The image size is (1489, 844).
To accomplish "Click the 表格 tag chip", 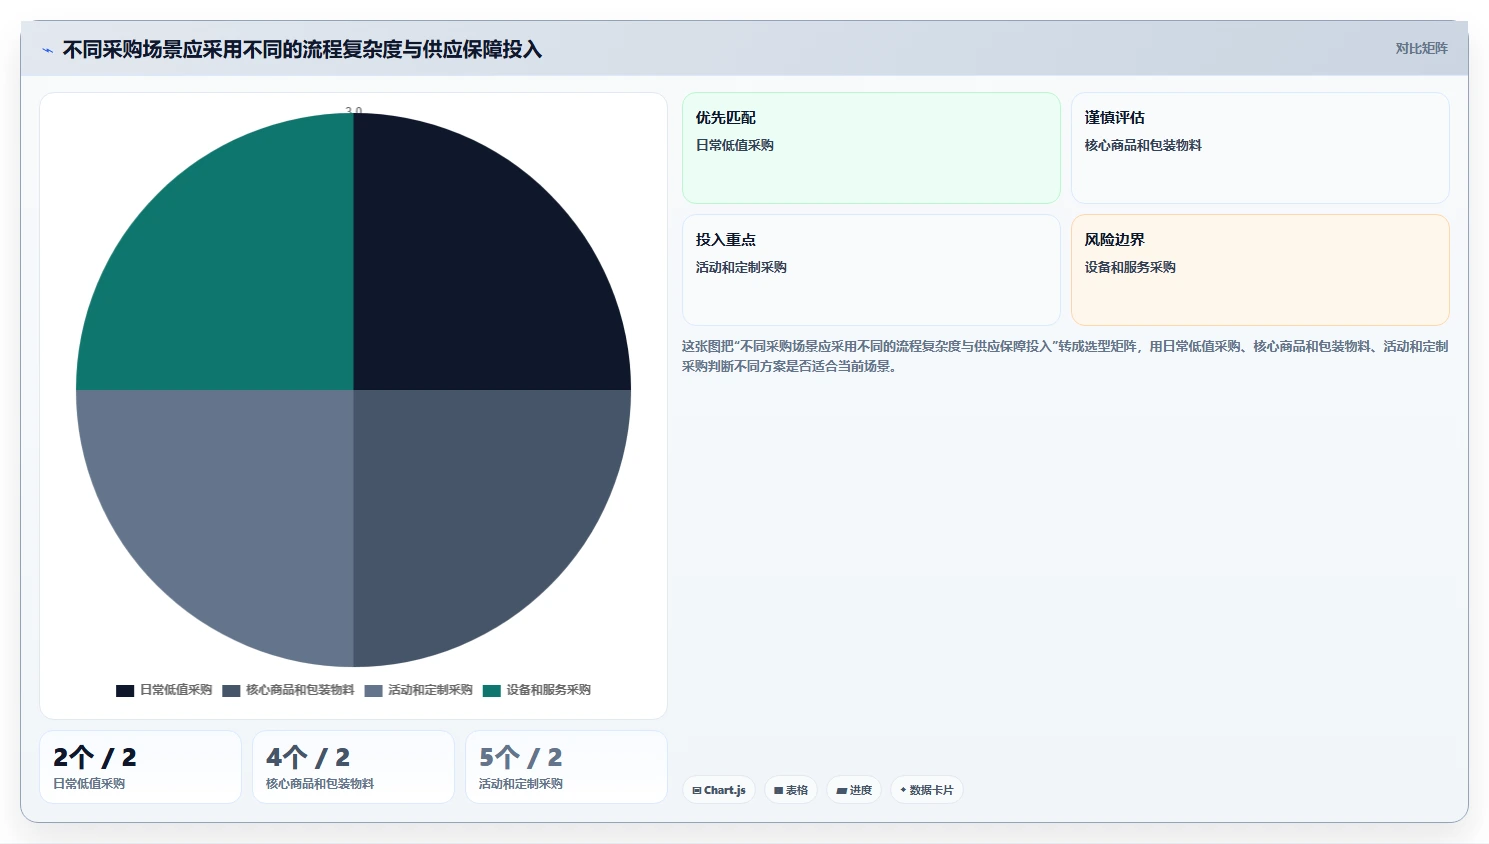I will pyautogui.click(x=791, y=790).
